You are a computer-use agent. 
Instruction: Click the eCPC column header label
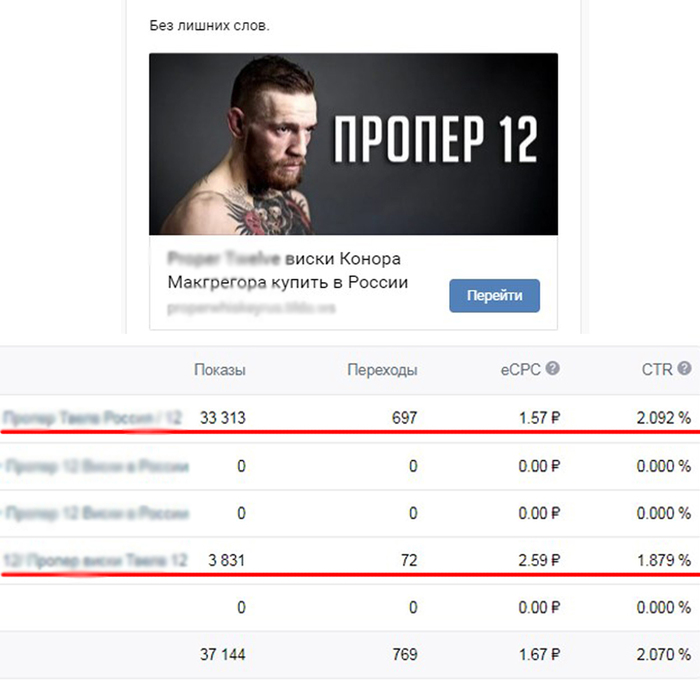click(x=520, y=370)
